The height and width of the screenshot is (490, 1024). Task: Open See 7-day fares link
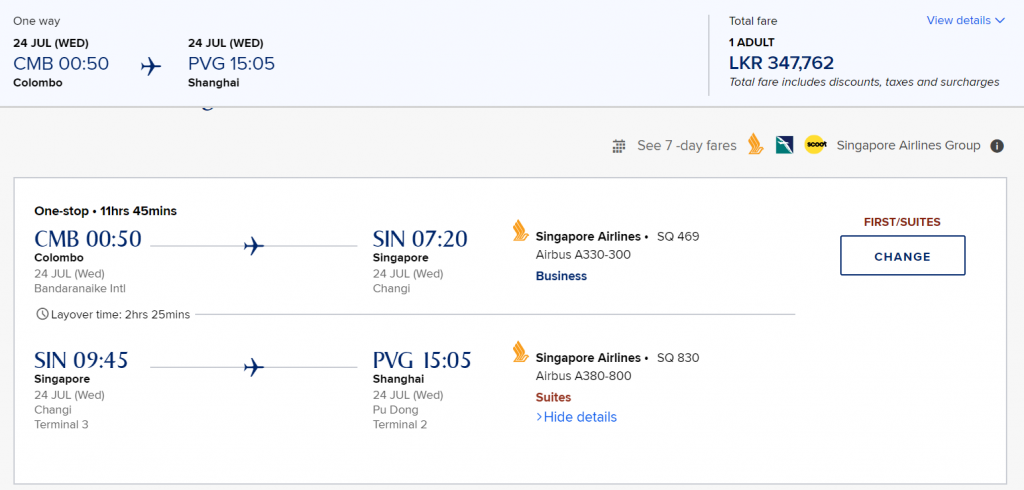[x=686, y=146]
